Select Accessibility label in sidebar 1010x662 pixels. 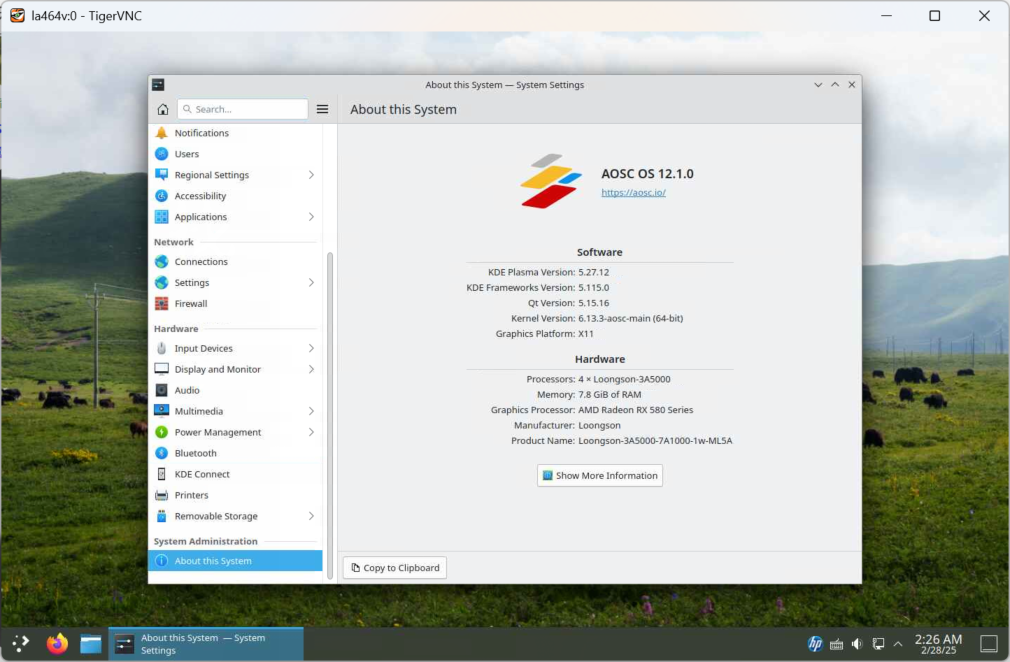click(x=200, y=196)
